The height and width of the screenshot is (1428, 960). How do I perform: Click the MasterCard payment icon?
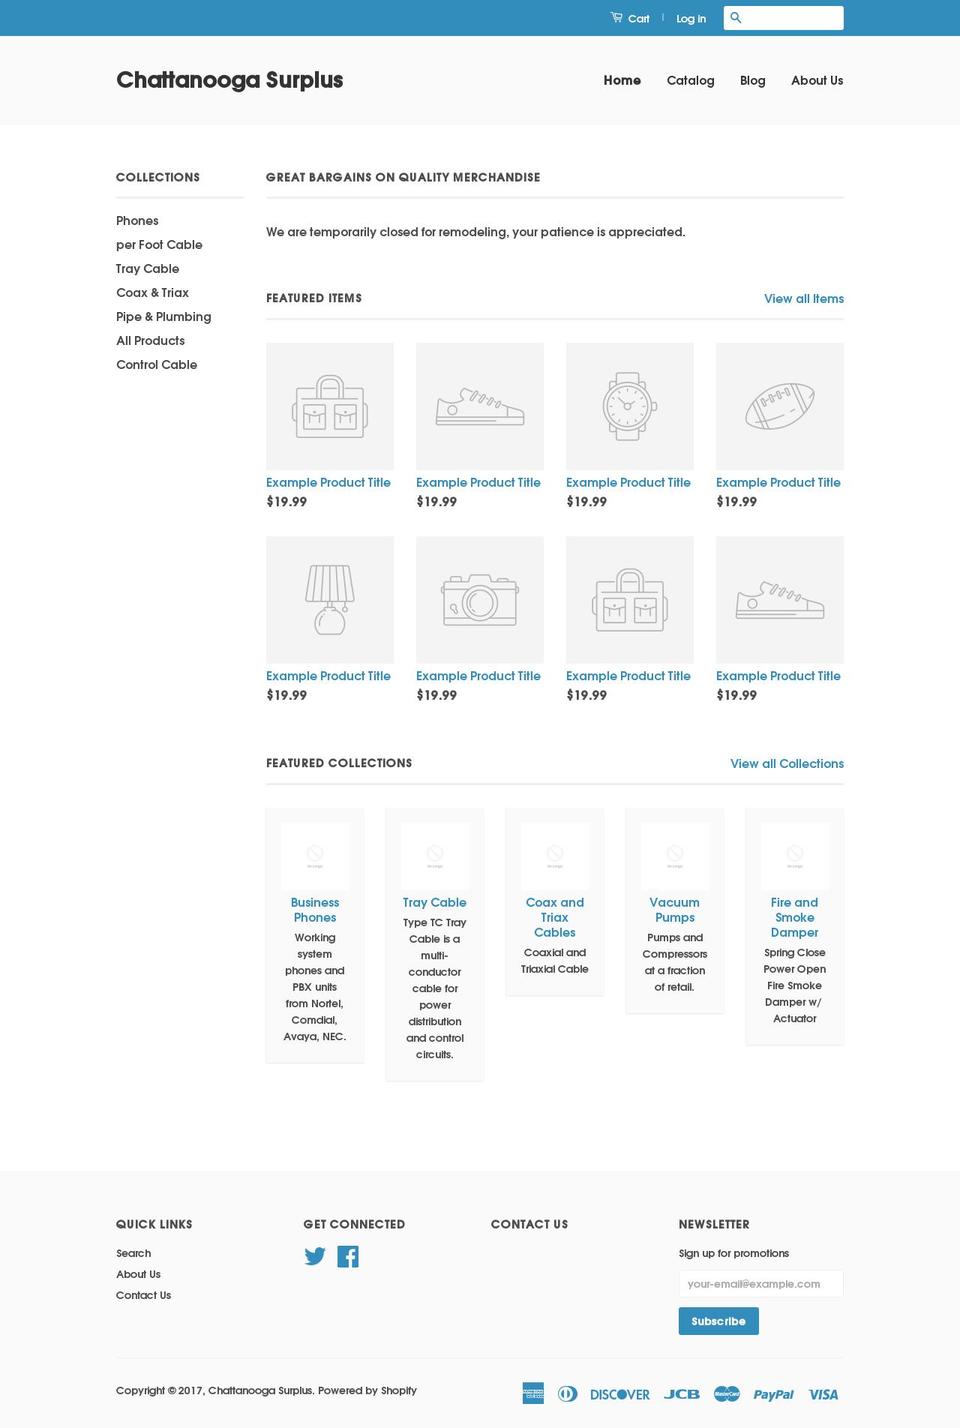pyautogui.click(x=727, y=1393)
